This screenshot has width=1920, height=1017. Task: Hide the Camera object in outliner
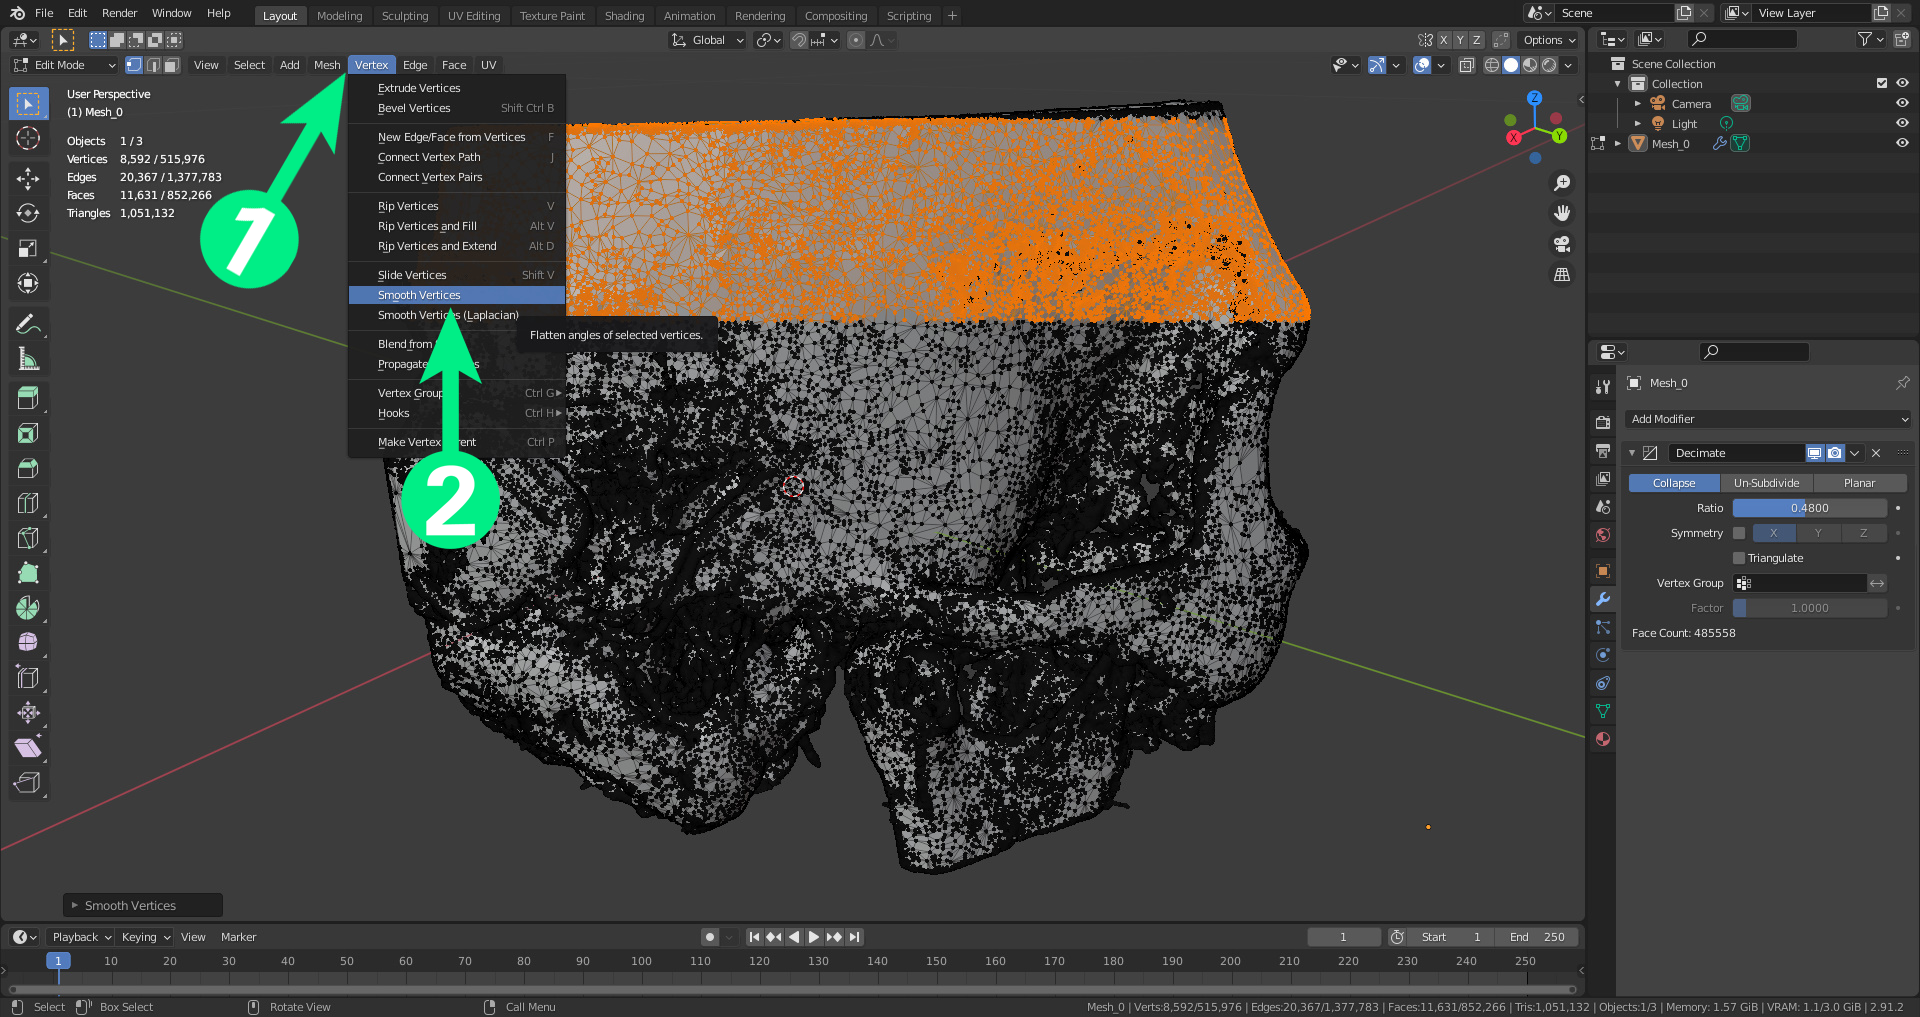coord(1902,104)
